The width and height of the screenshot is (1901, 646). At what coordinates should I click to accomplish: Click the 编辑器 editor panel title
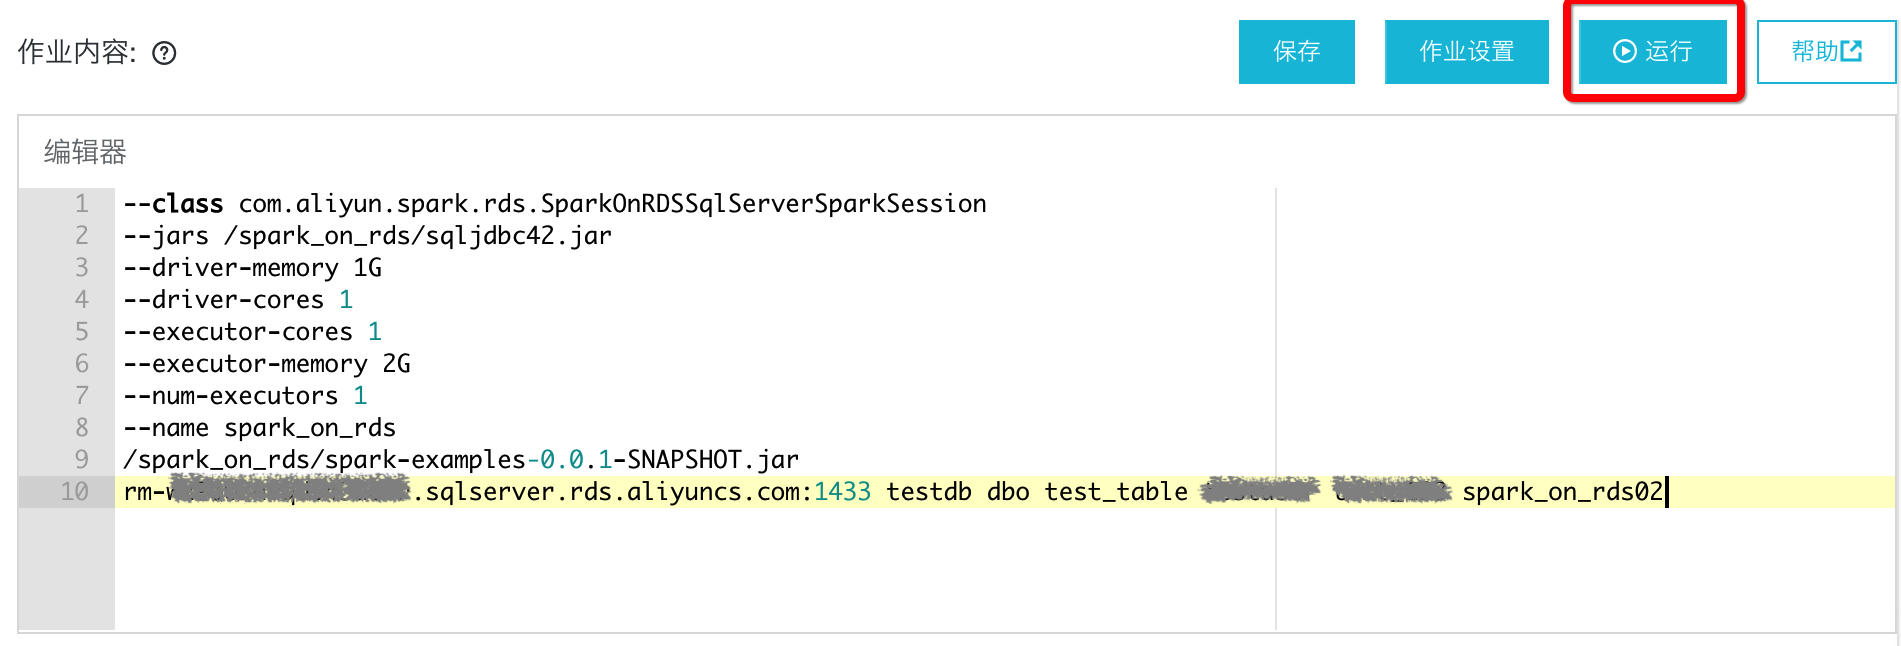click(x=85, y=152)
